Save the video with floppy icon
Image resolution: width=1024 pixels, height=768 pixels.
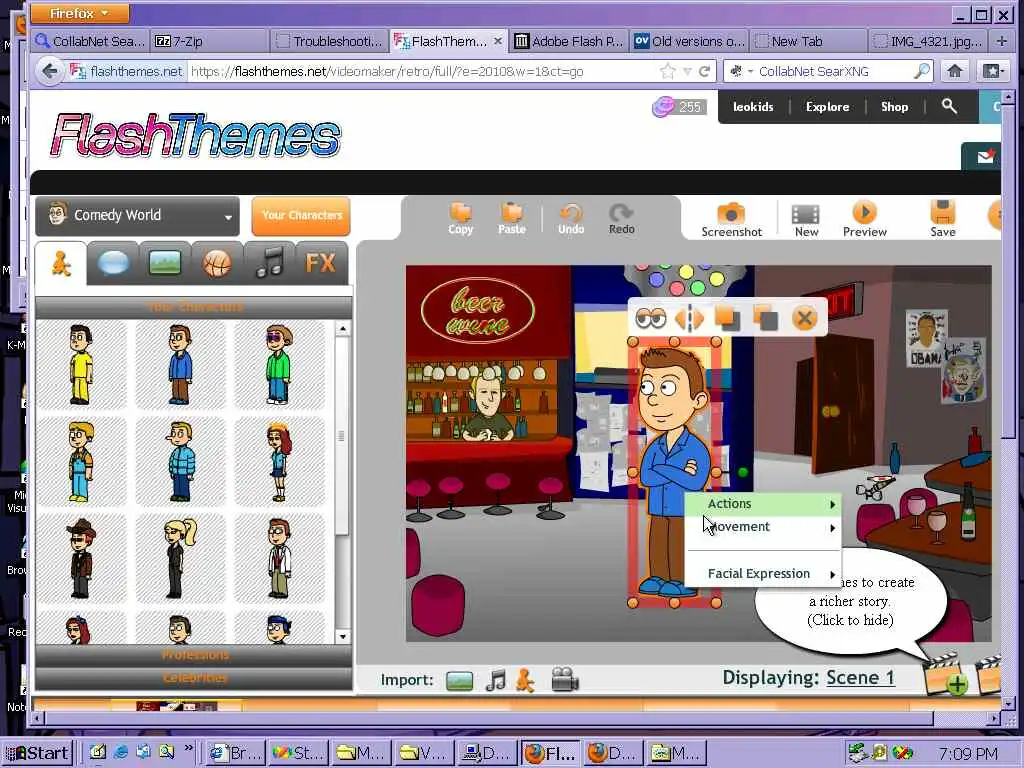tap(942, 219)
